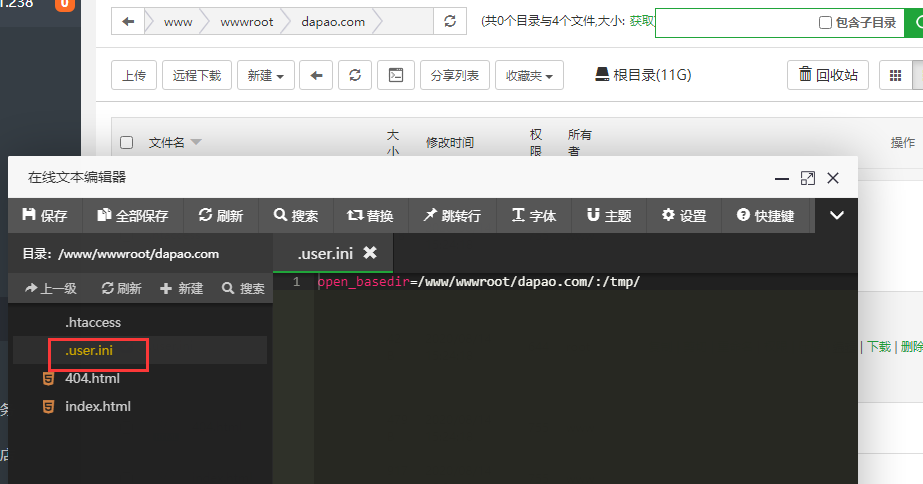The image size is (923, 484).
Task: Click sidebar 刷新 refresh button
Action: (x=121, y=288)
